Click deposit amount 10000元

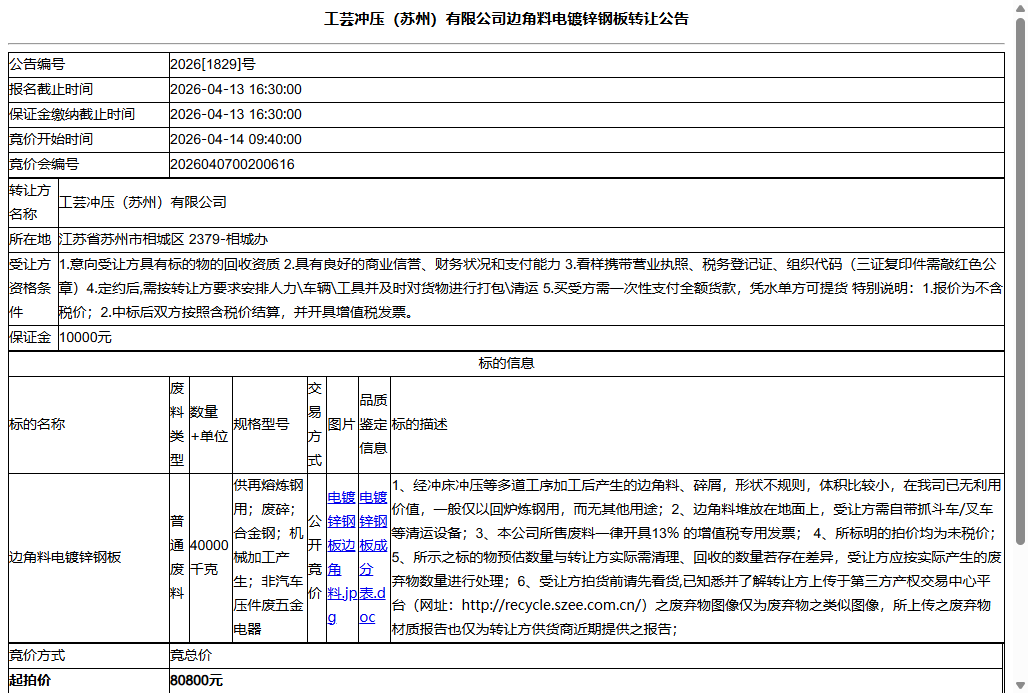85,338
